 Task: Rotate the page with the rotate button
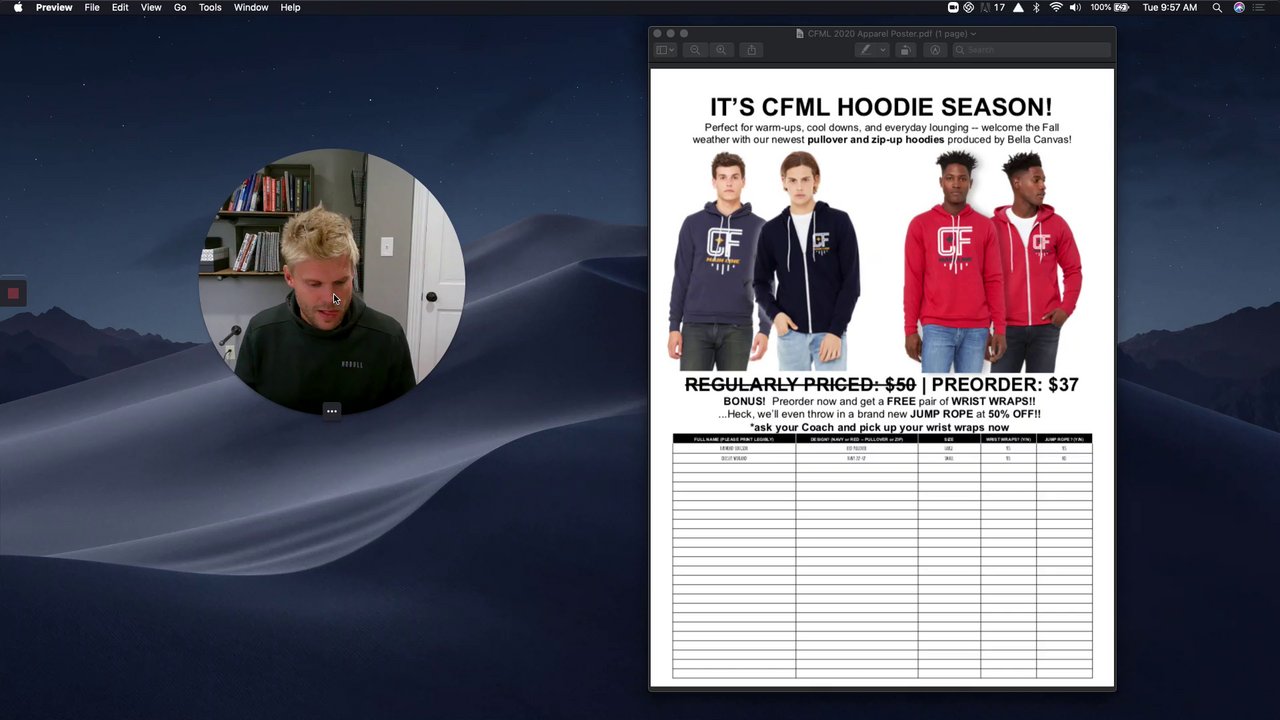(905, 50)
